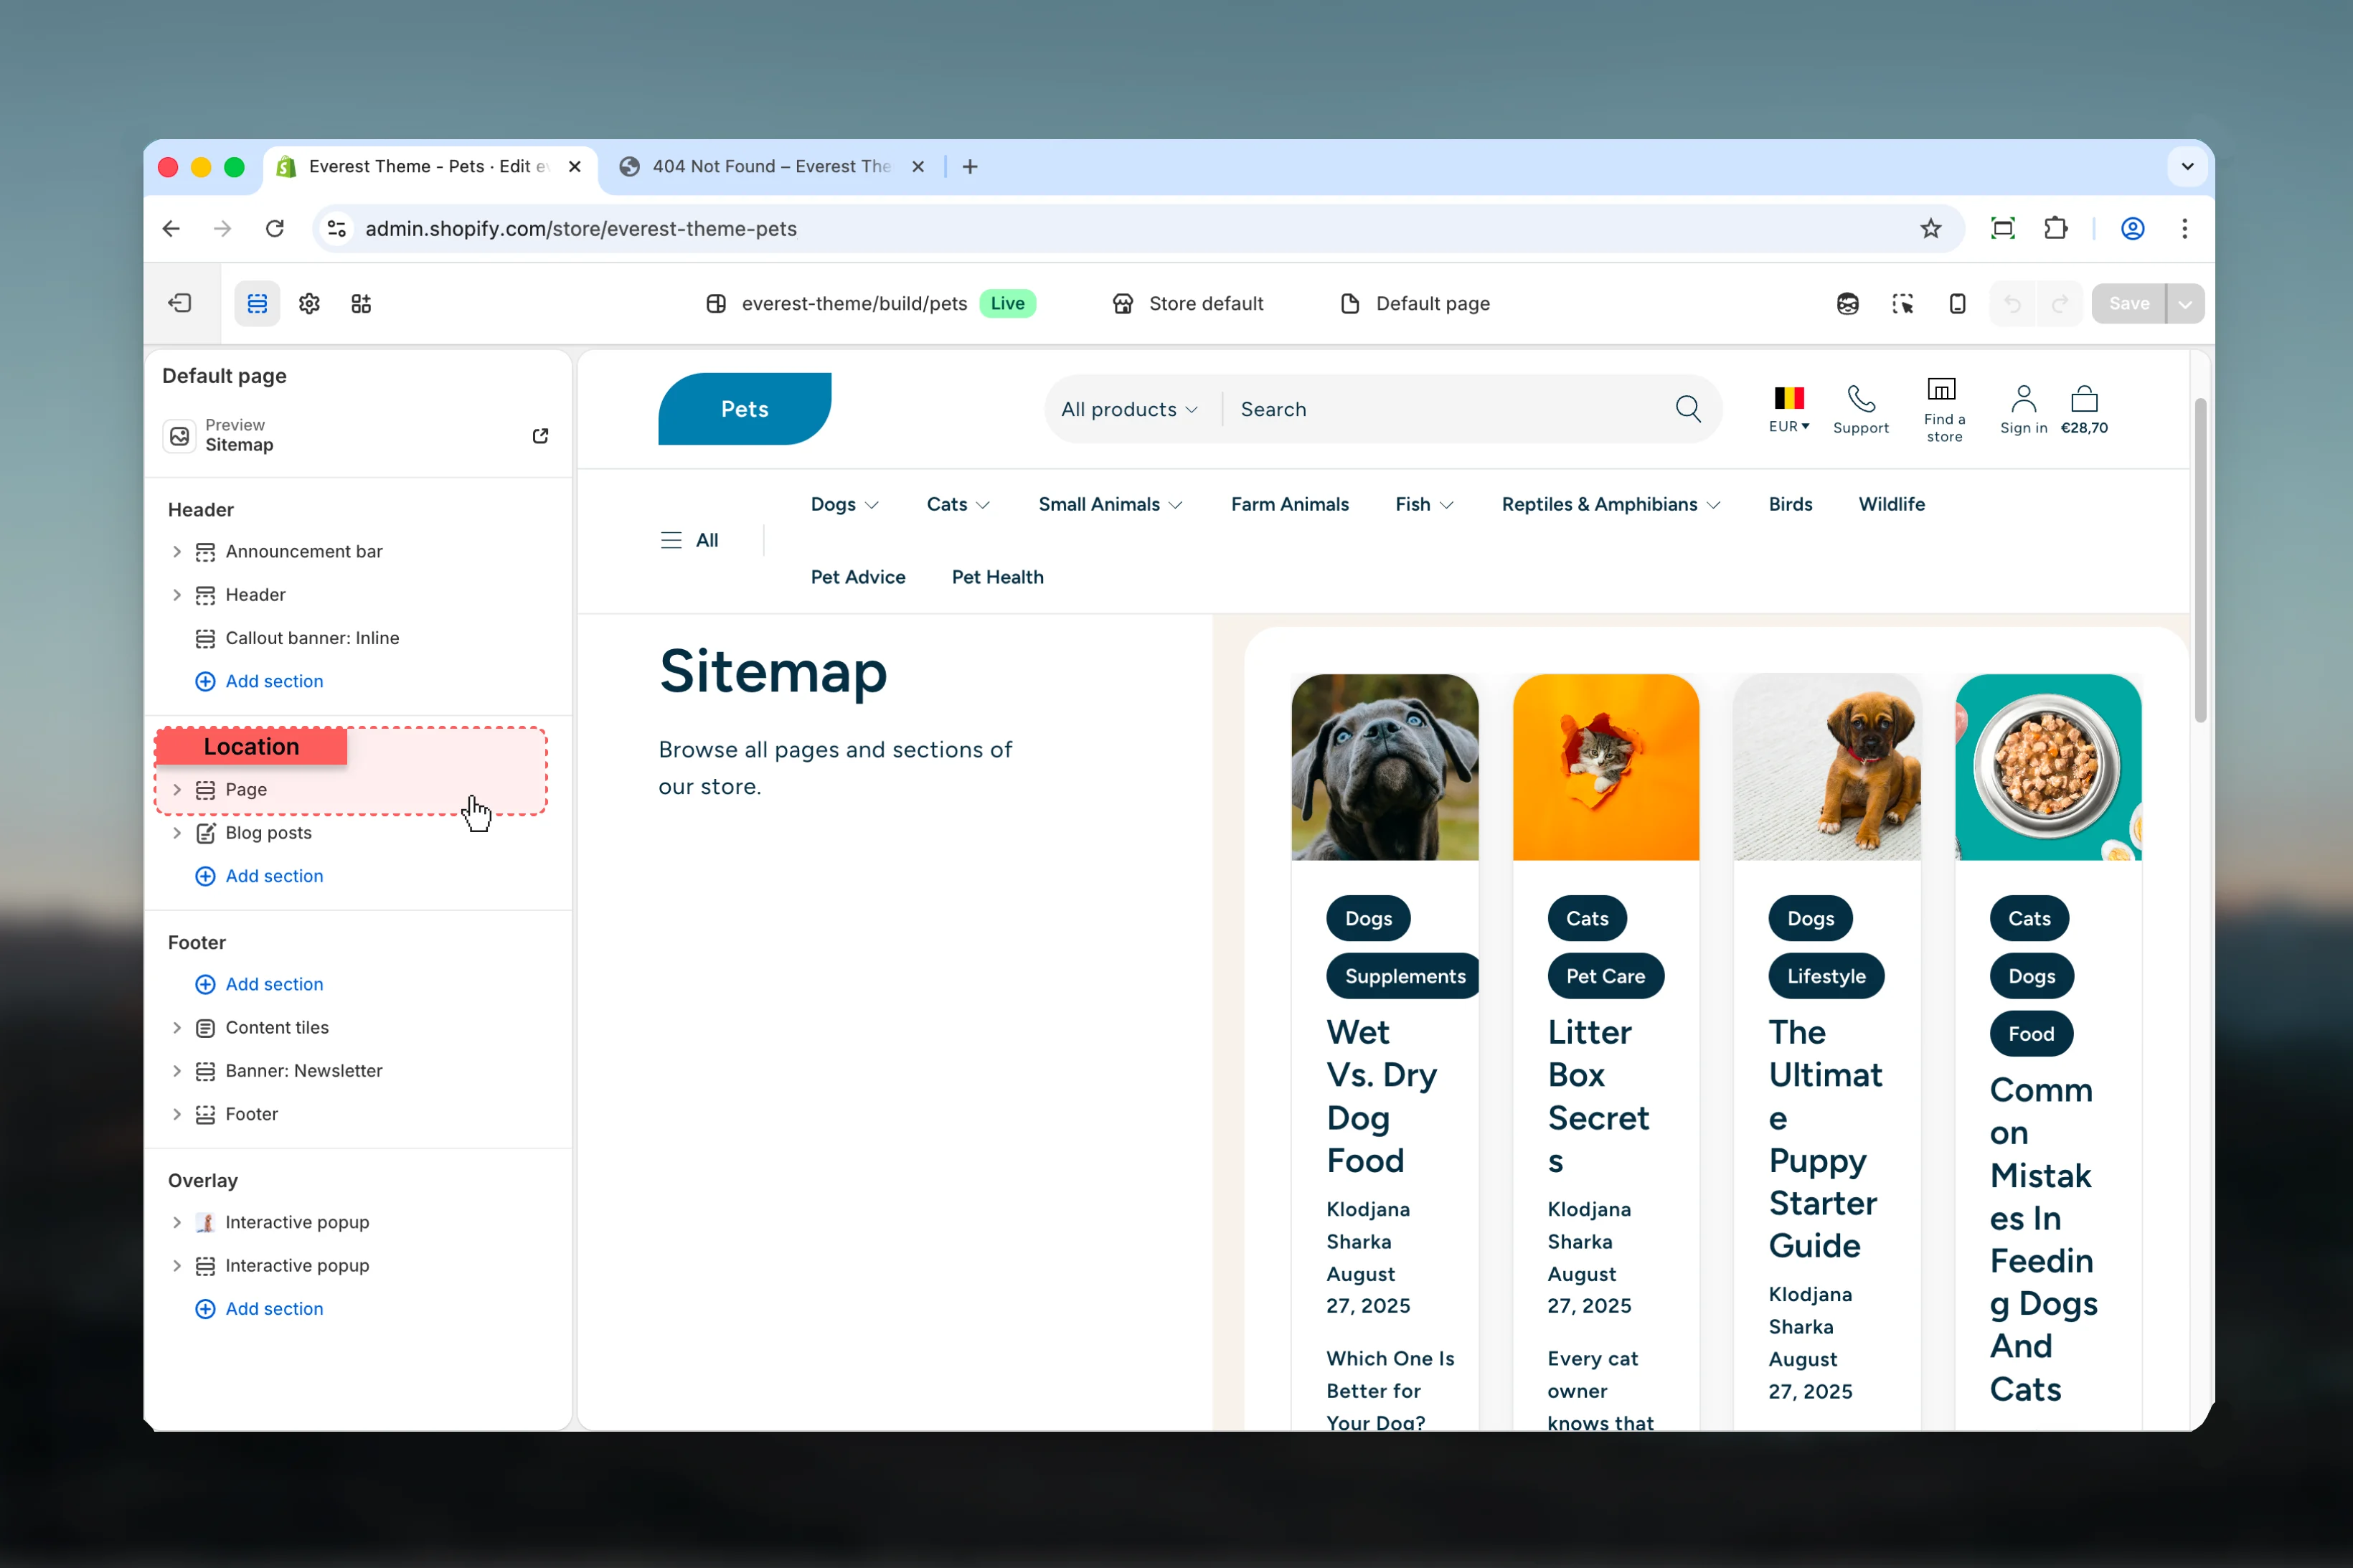This screenshot has height=1568, width=2353.
Task: Expand the Blog posts section
Action: click(x=177, y=832)
